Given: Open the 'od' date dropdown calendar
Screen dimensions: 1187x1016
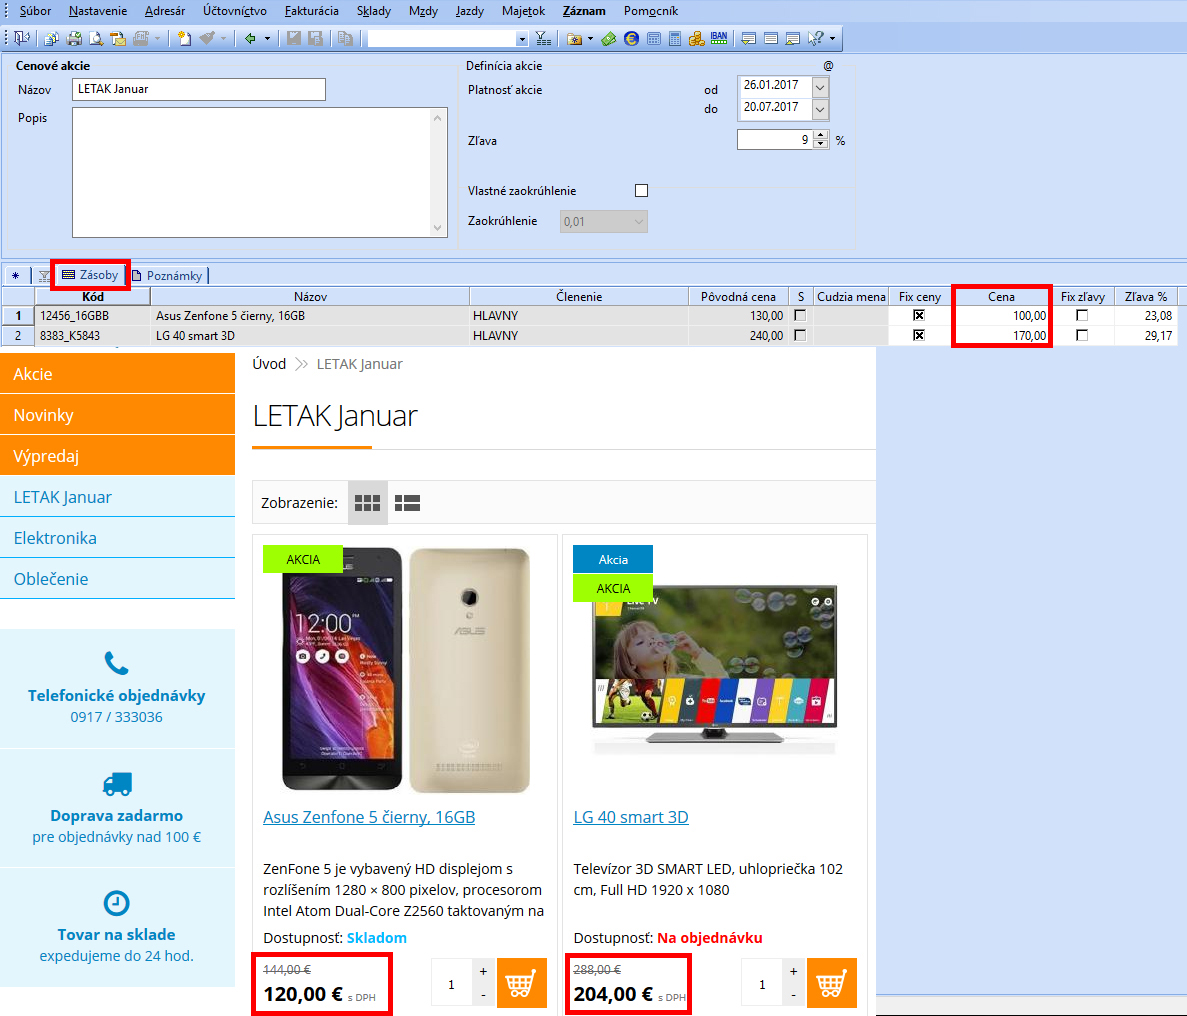Looking at the screenshot, I should (x=820, y=87).
